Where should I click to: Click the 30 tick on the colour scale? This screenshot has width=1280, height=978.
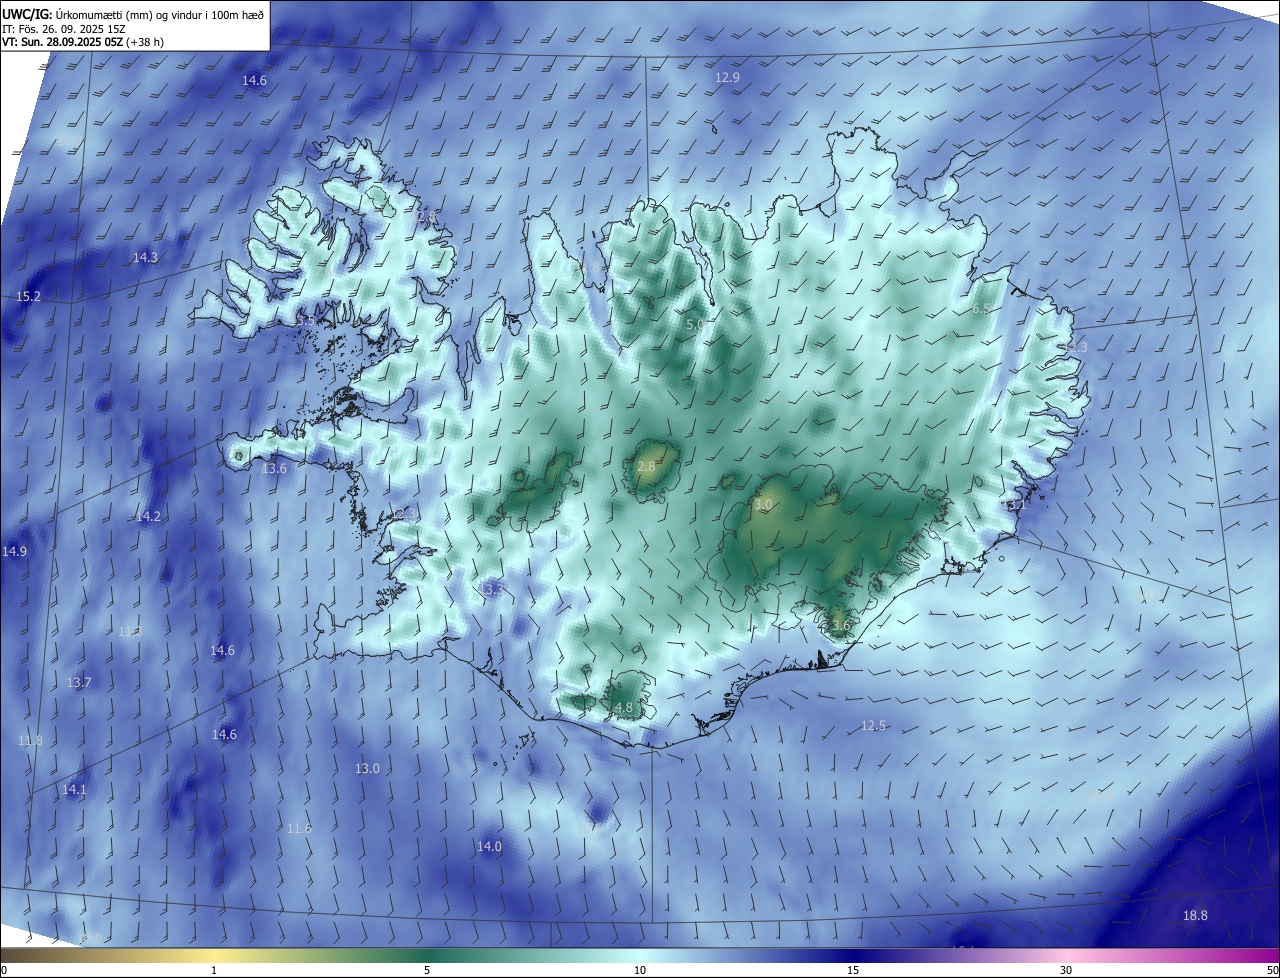(x=1066, y=971)
